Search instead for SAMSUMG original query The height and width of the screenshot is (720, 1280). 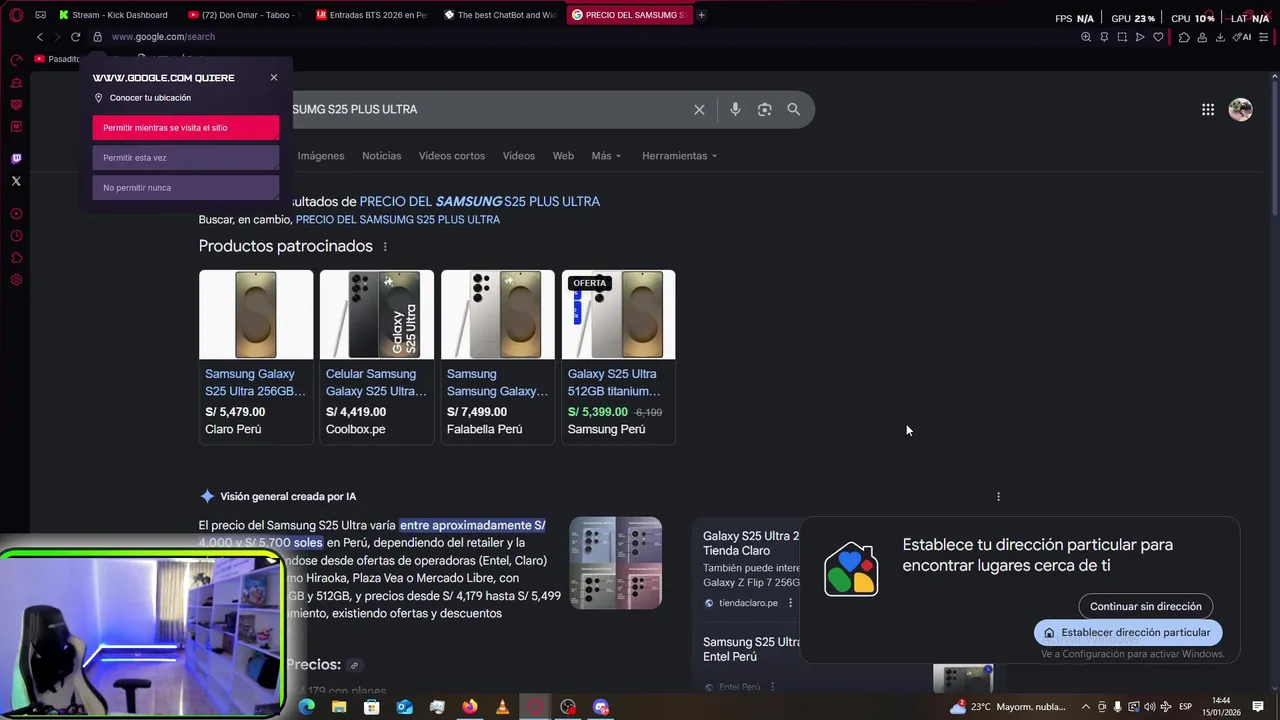(x=398, y=220)
